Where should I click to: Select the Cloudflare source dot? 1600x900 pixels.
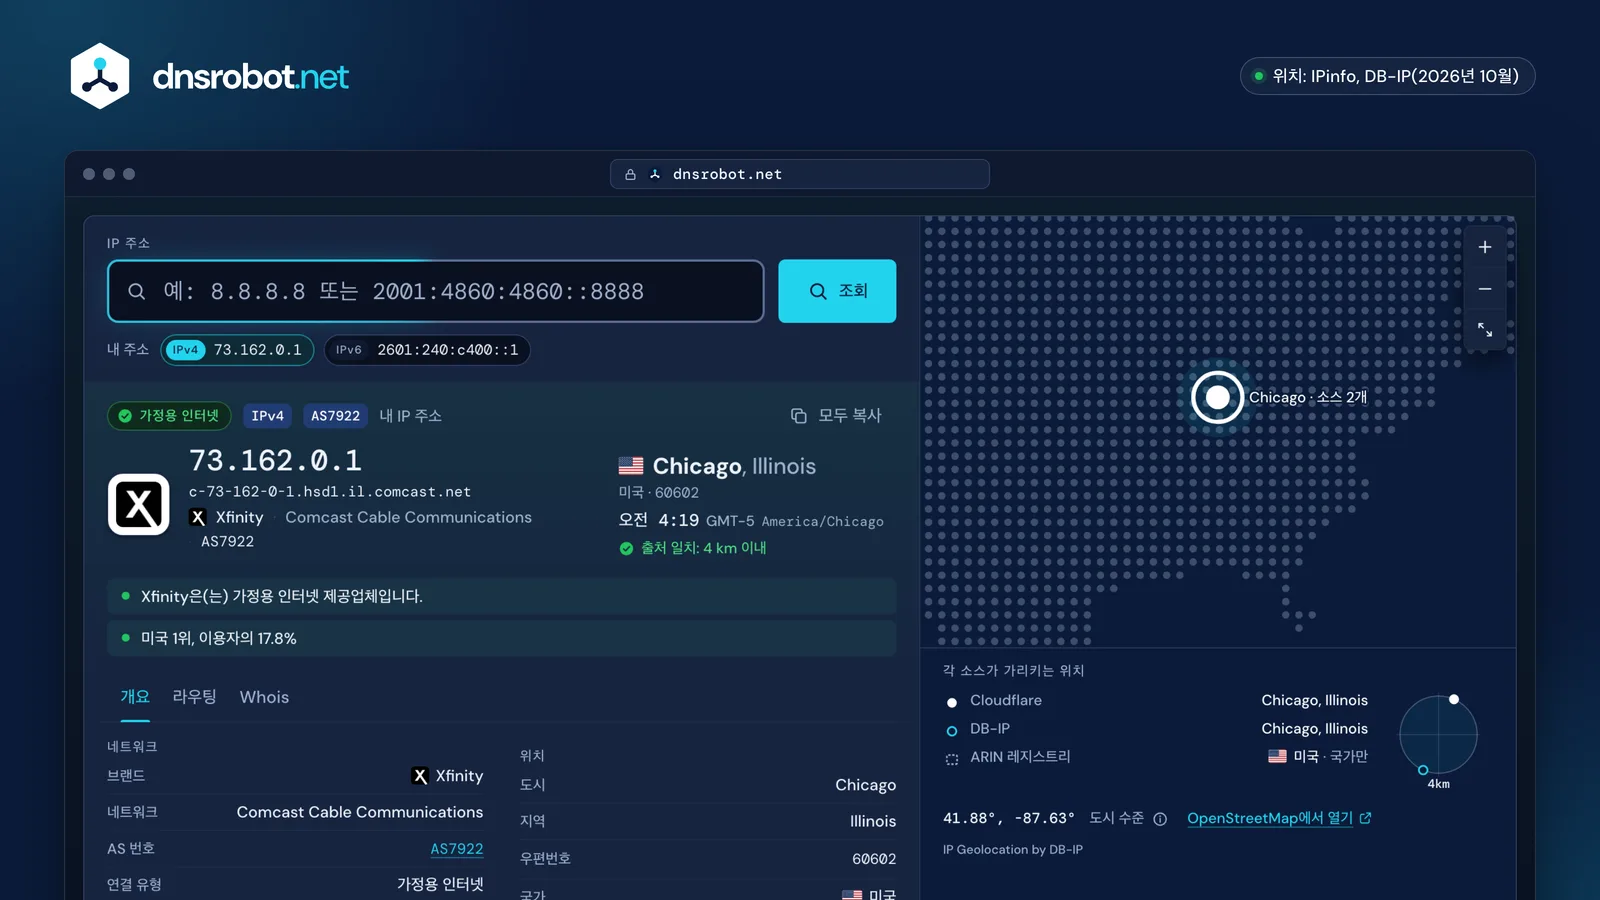point(952,702)
